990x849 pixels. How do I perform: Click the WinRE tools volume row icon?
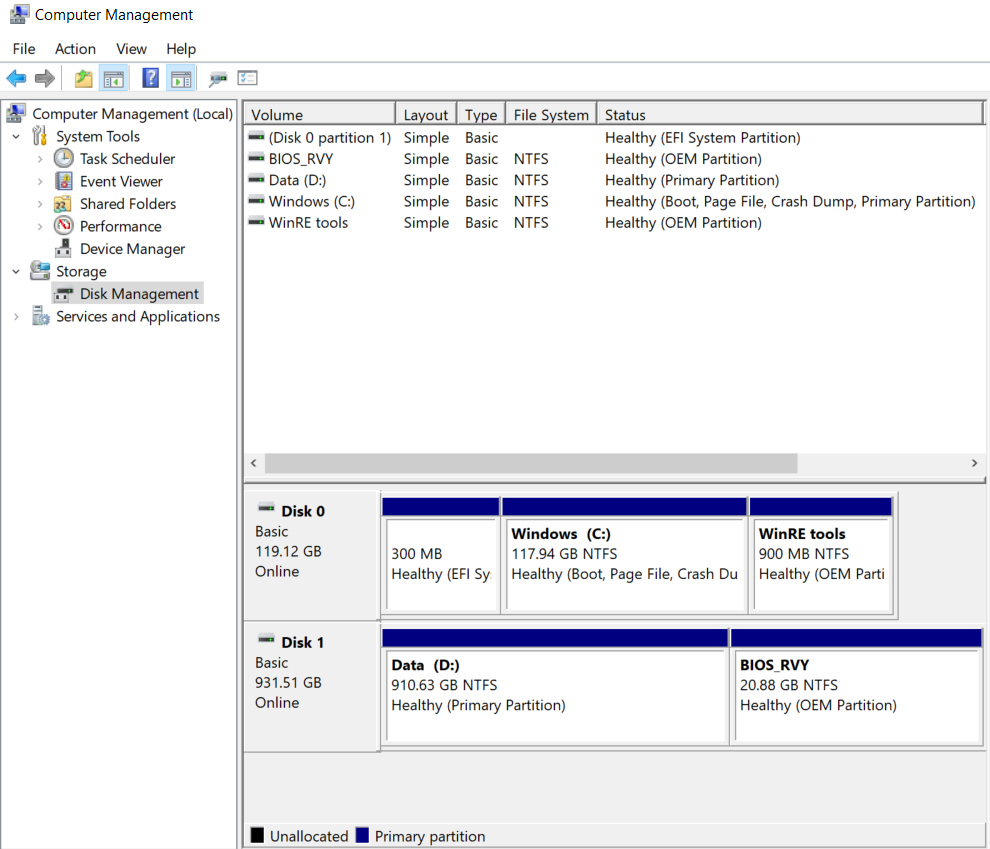(256, 222)
